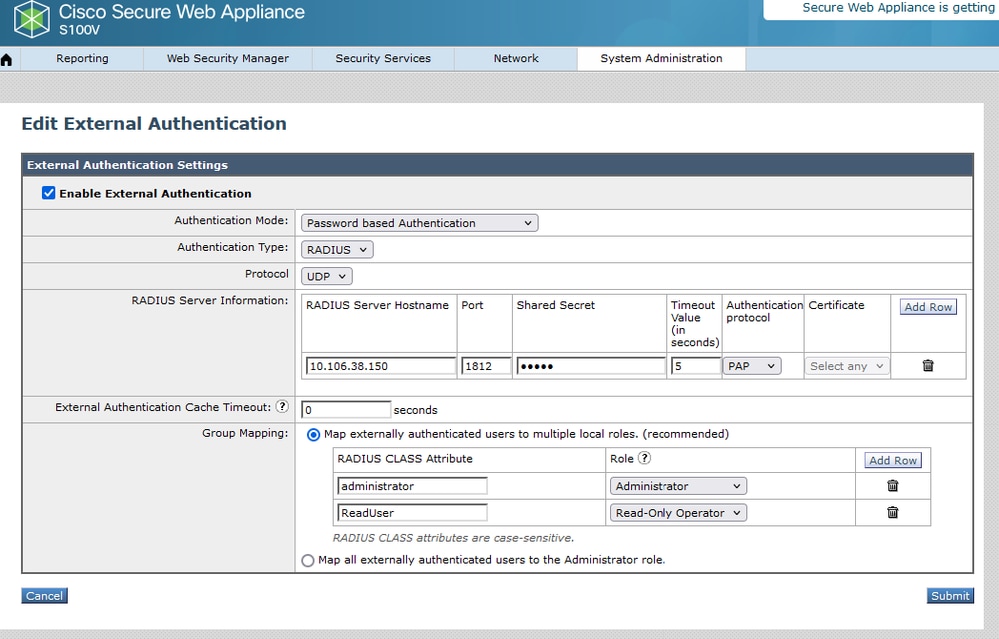The width and height of the screenshot is (999, 639).
Task: Open the System Administration menu
Action: [661, 59]
